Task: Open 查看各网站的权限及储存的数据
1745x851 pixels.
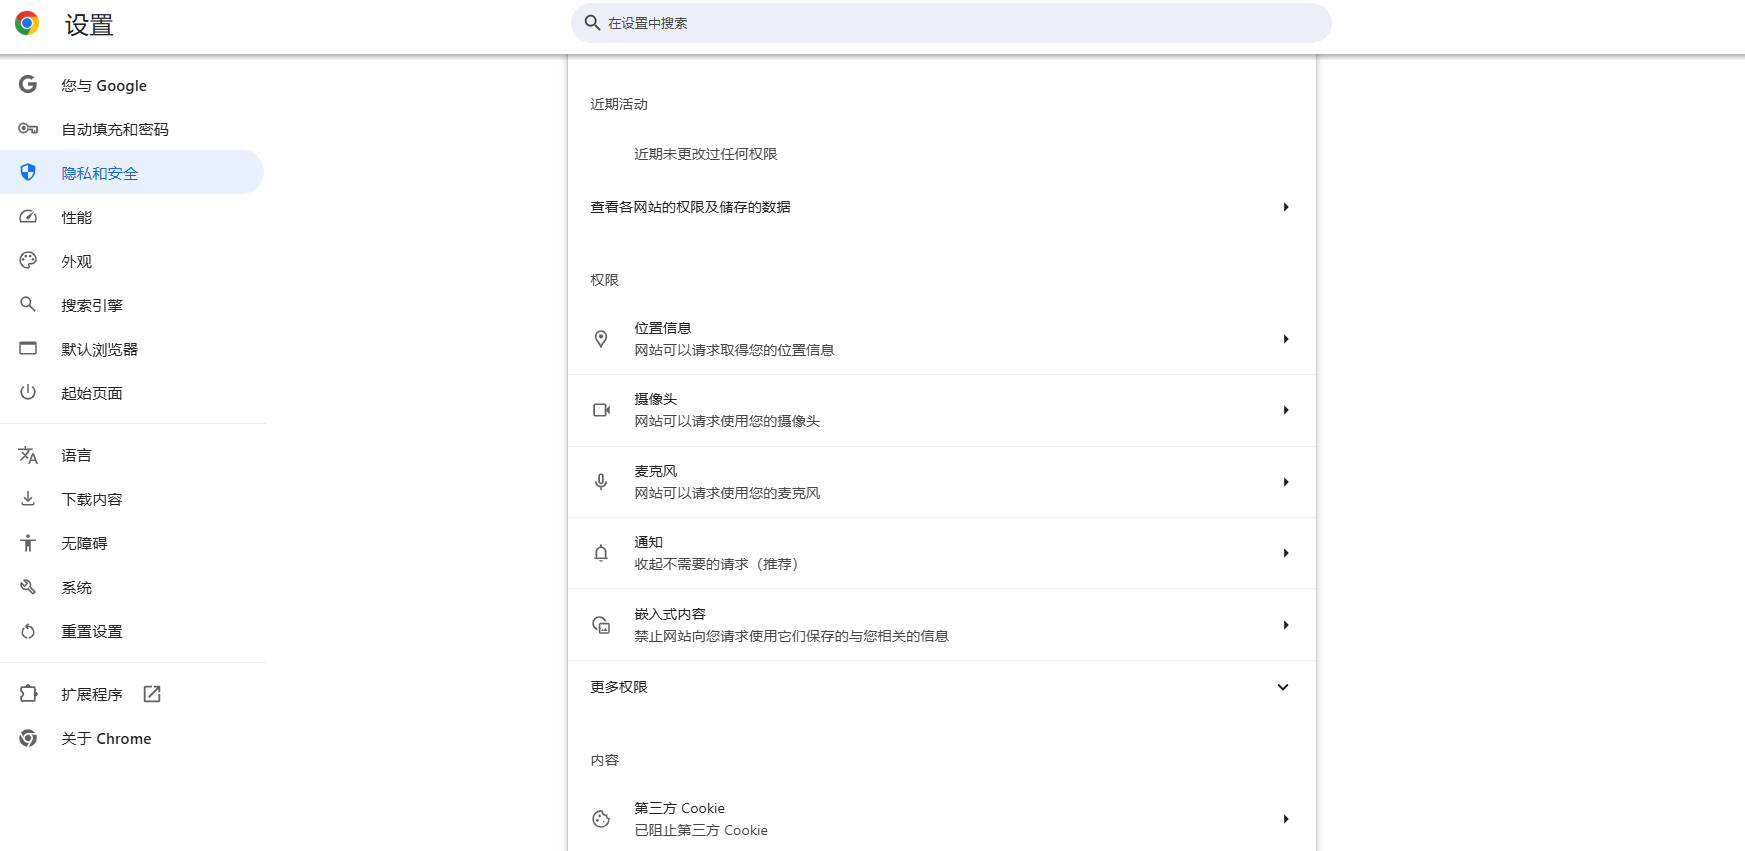Action: 942,207
